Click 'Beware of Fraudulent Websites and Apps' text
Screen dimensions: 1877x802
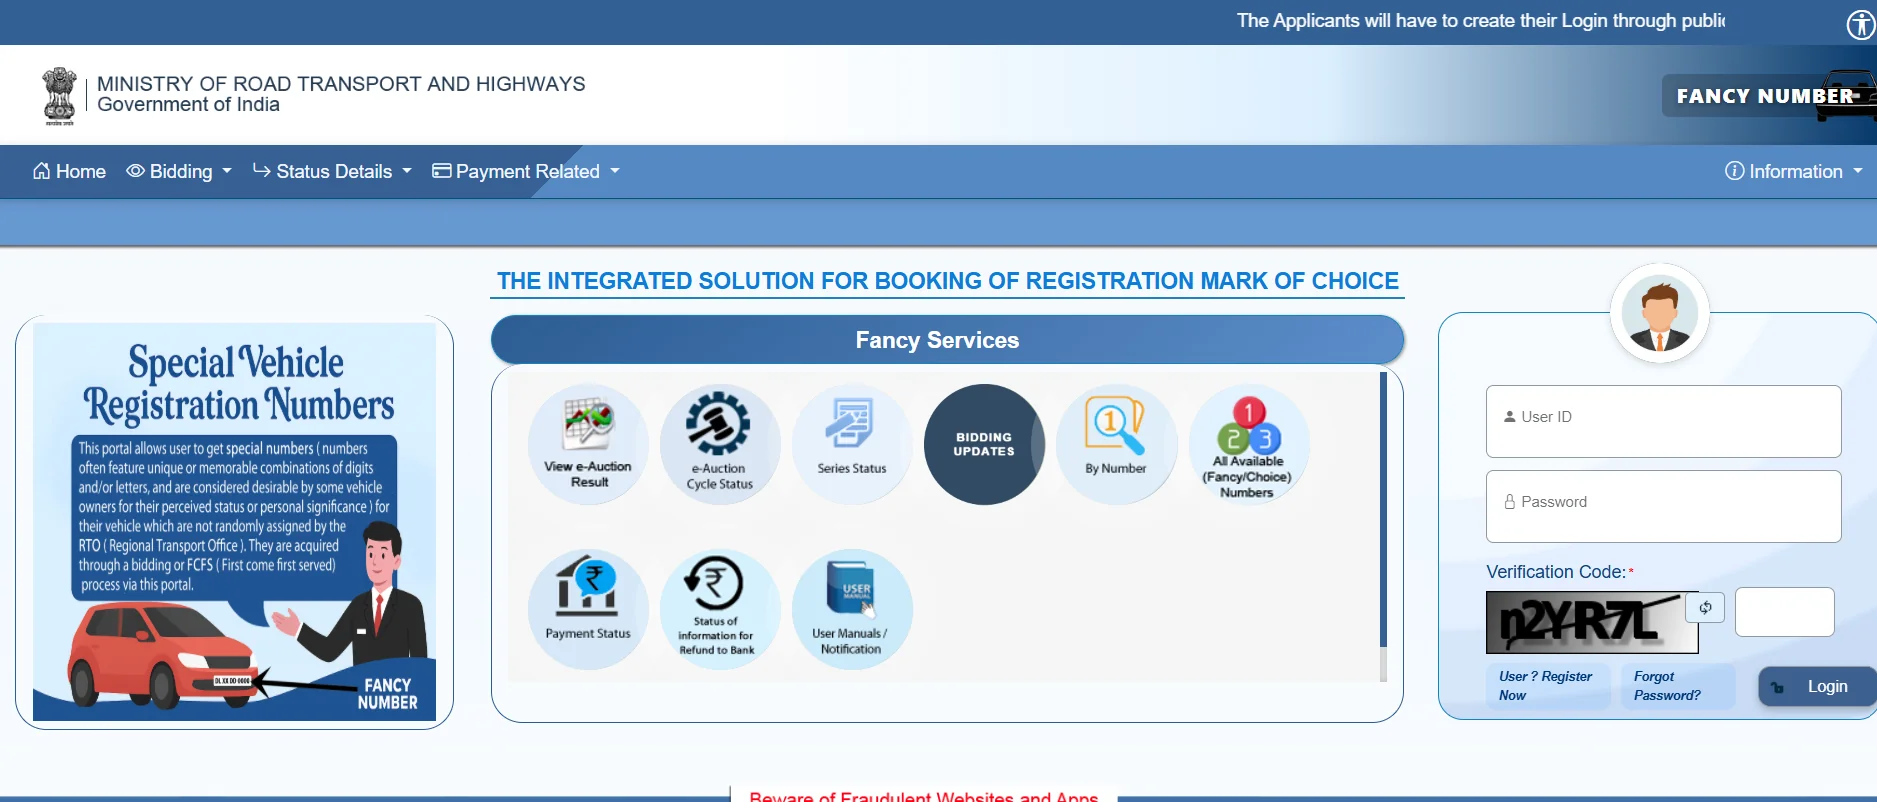[924, 796]
